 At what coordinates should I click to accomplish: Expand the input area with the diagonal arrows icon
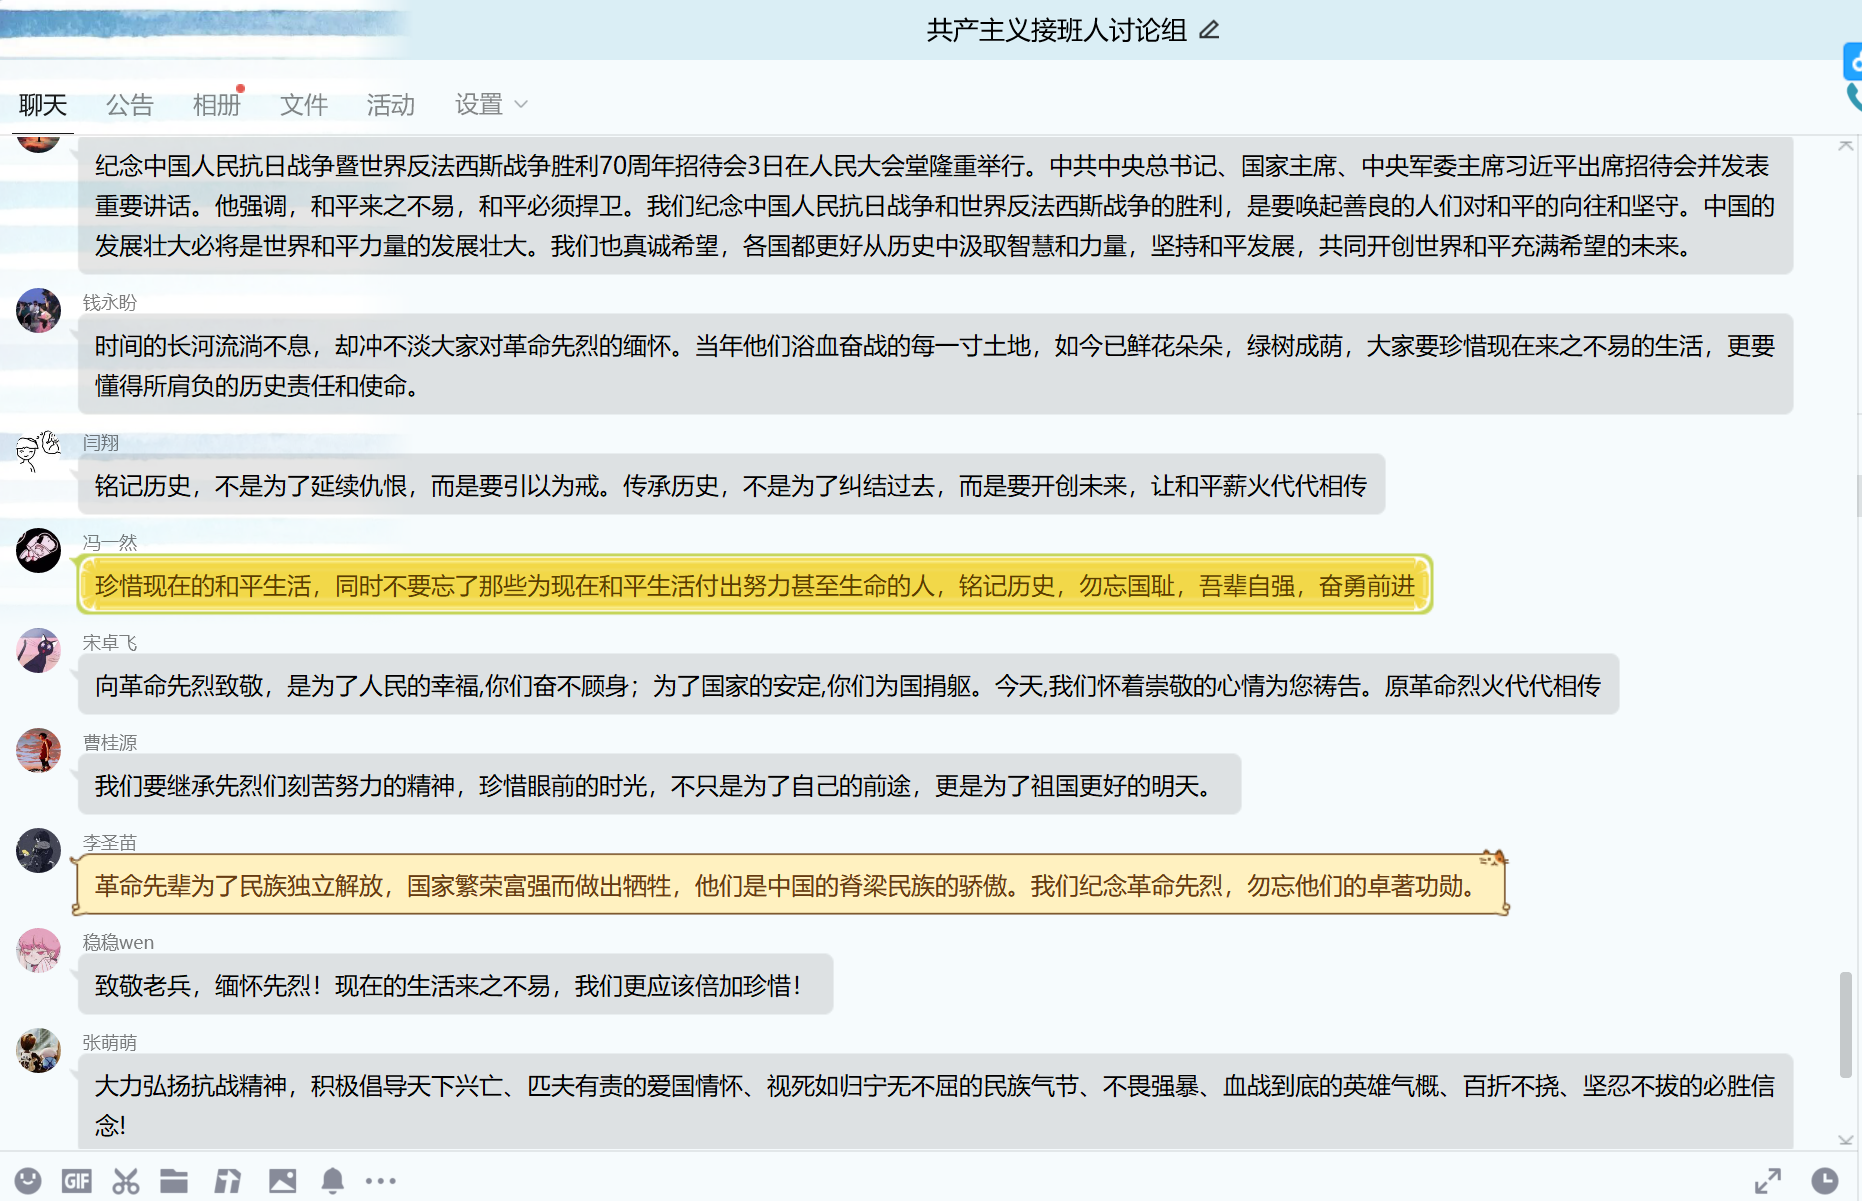[1767, 1181]
